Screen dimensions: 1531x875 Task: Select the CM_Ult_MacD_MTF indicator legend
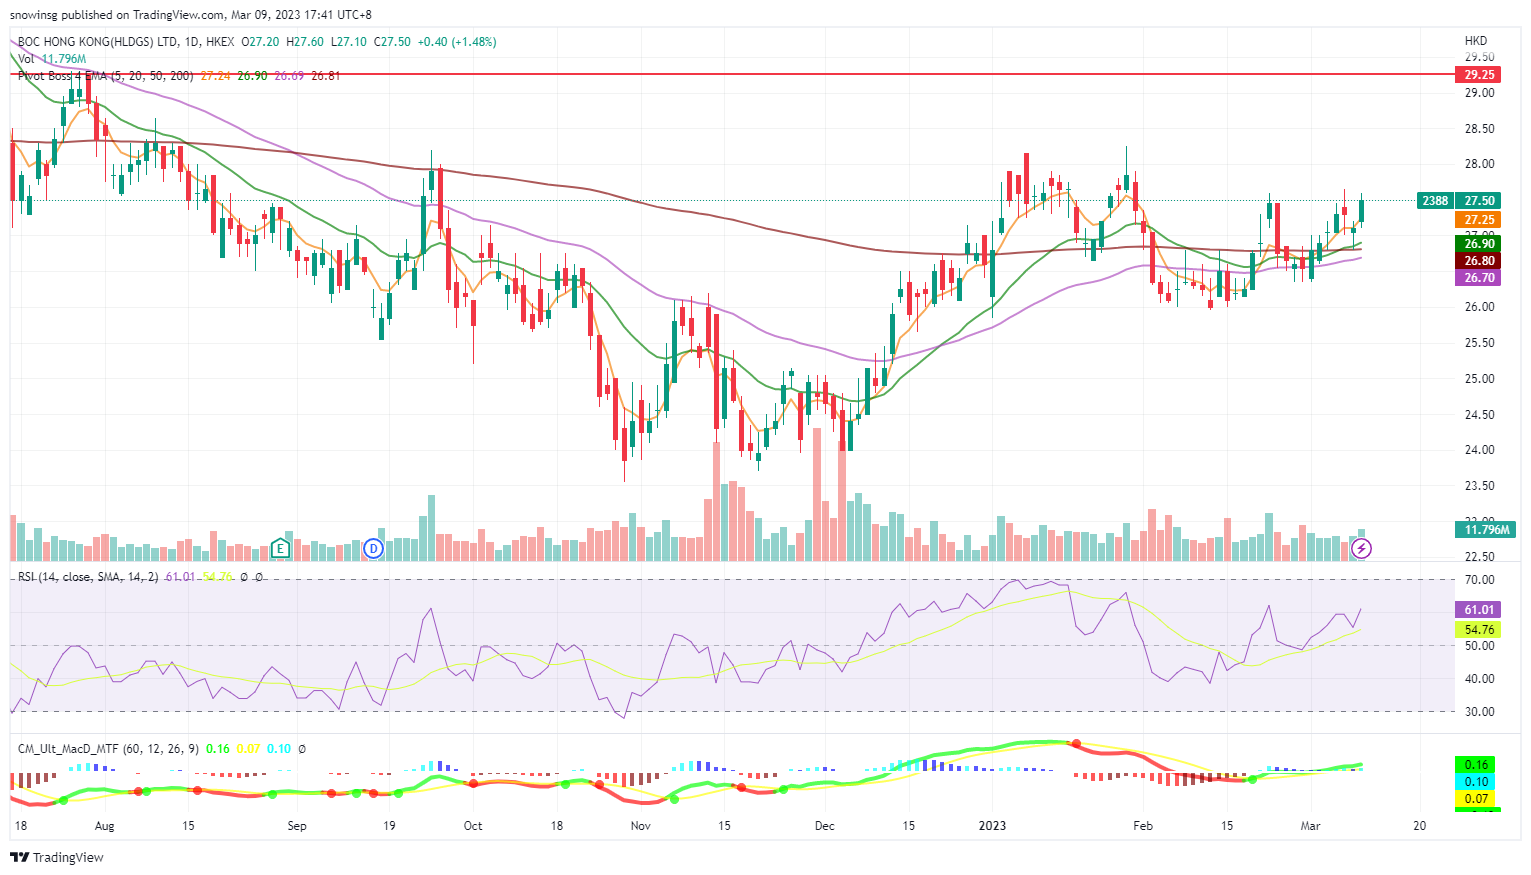[x=108, y=748]
